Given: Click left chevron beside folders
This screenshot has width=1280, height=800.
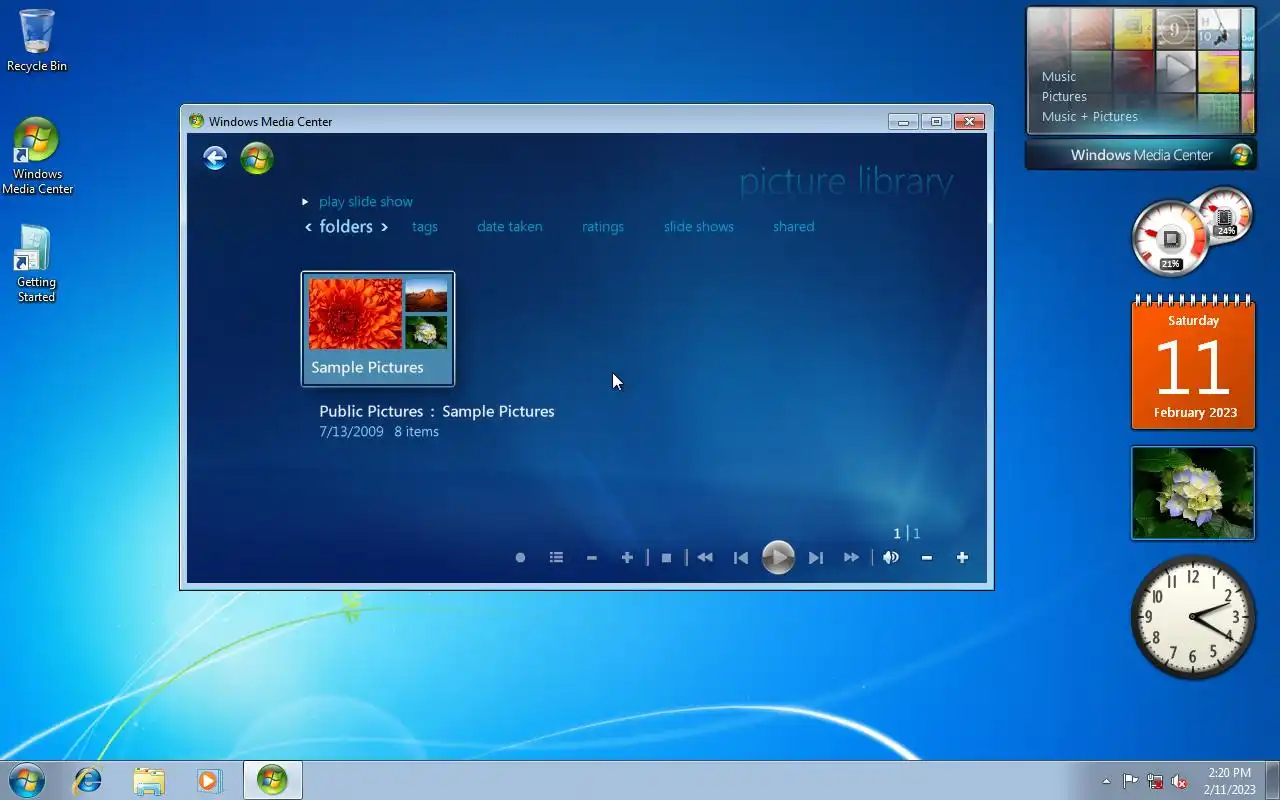Looking at the screenshot, I should pyautogui.click(x=309, y=228).
